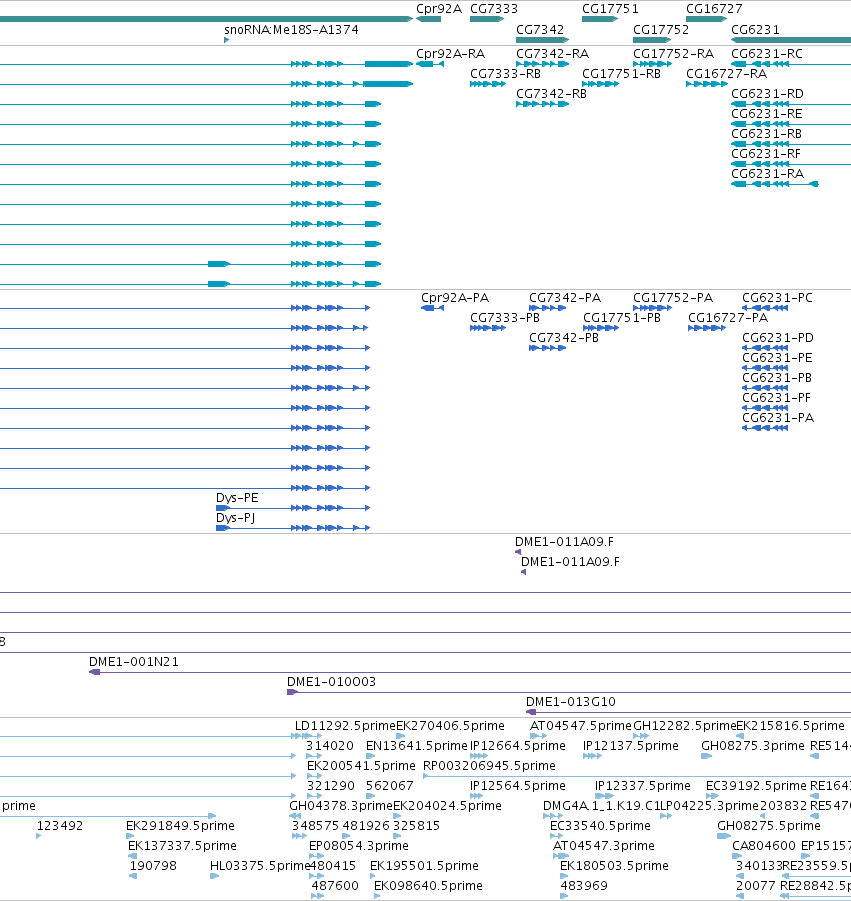Select the IP12664.5prime EST label
This screenshot has width=851, height=901.
pyautogui.click(x=518, y=746)
